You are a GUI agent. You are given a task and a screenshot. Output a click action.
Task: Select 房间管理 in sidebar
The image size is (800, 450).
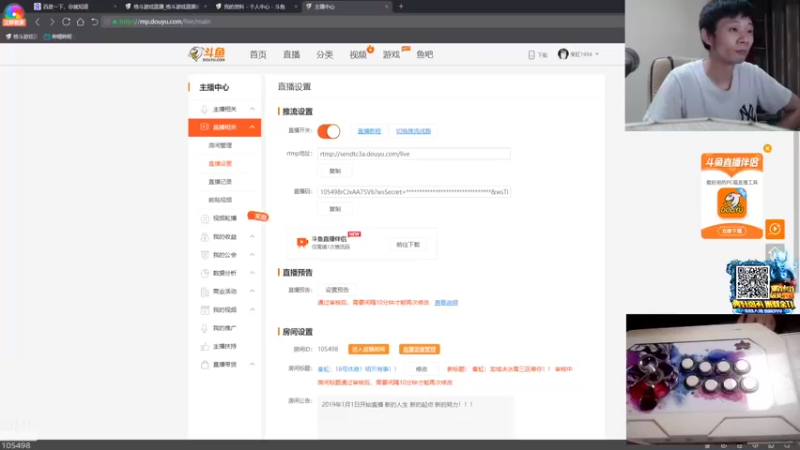click(x=220, y=145)
